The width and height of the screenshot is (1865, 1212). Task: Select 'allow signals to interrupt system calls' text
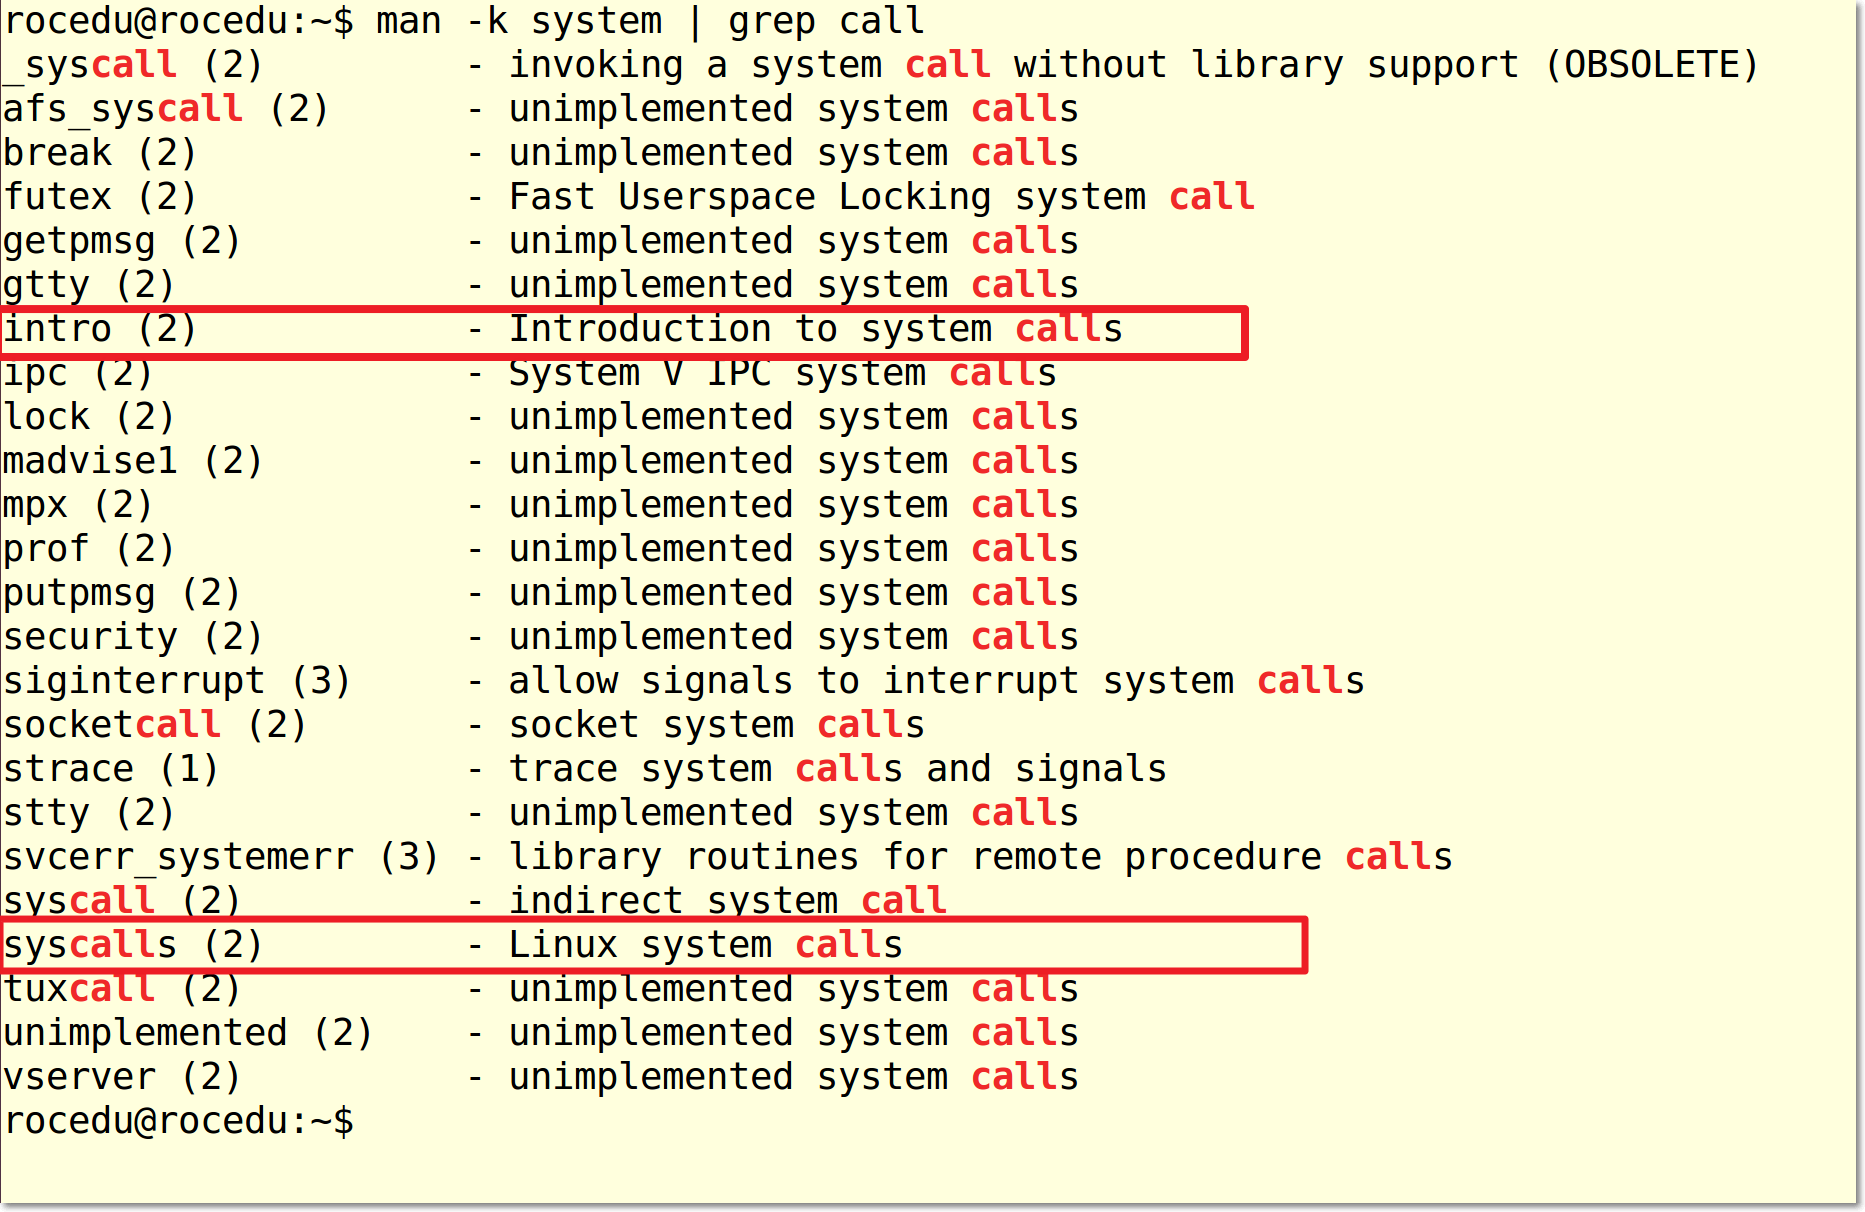click(937, 681)
